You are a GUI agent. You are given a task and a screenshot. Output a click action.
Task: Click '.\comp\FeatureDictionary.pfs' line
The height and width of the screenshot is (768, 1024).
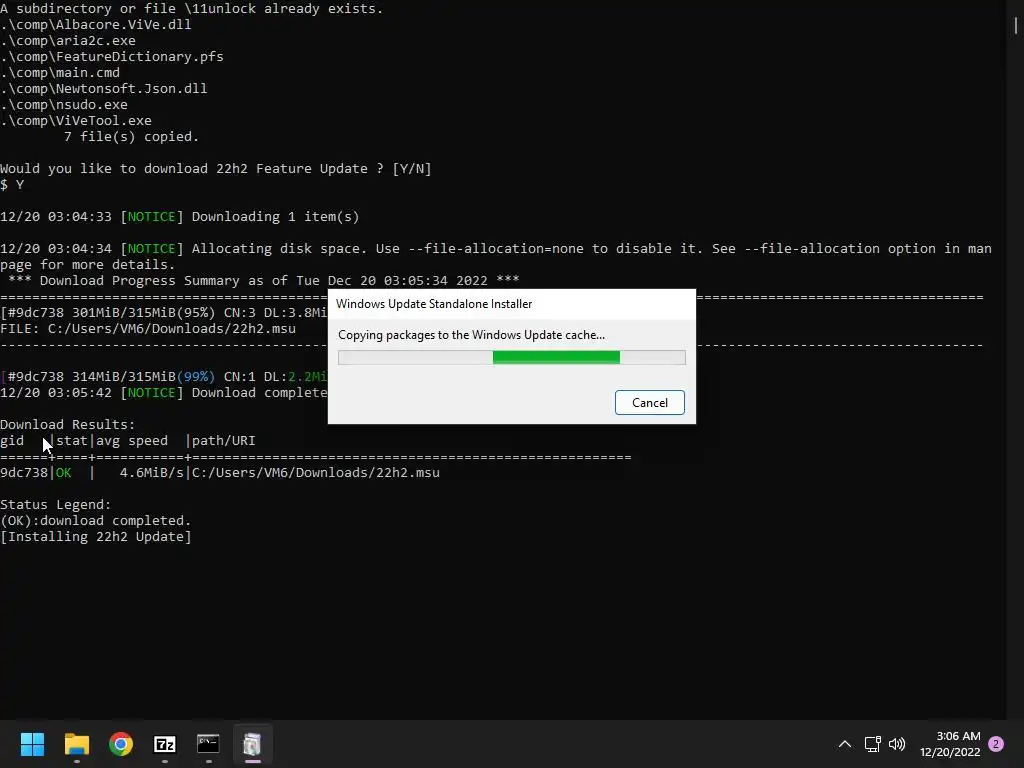tap(112, 57)
